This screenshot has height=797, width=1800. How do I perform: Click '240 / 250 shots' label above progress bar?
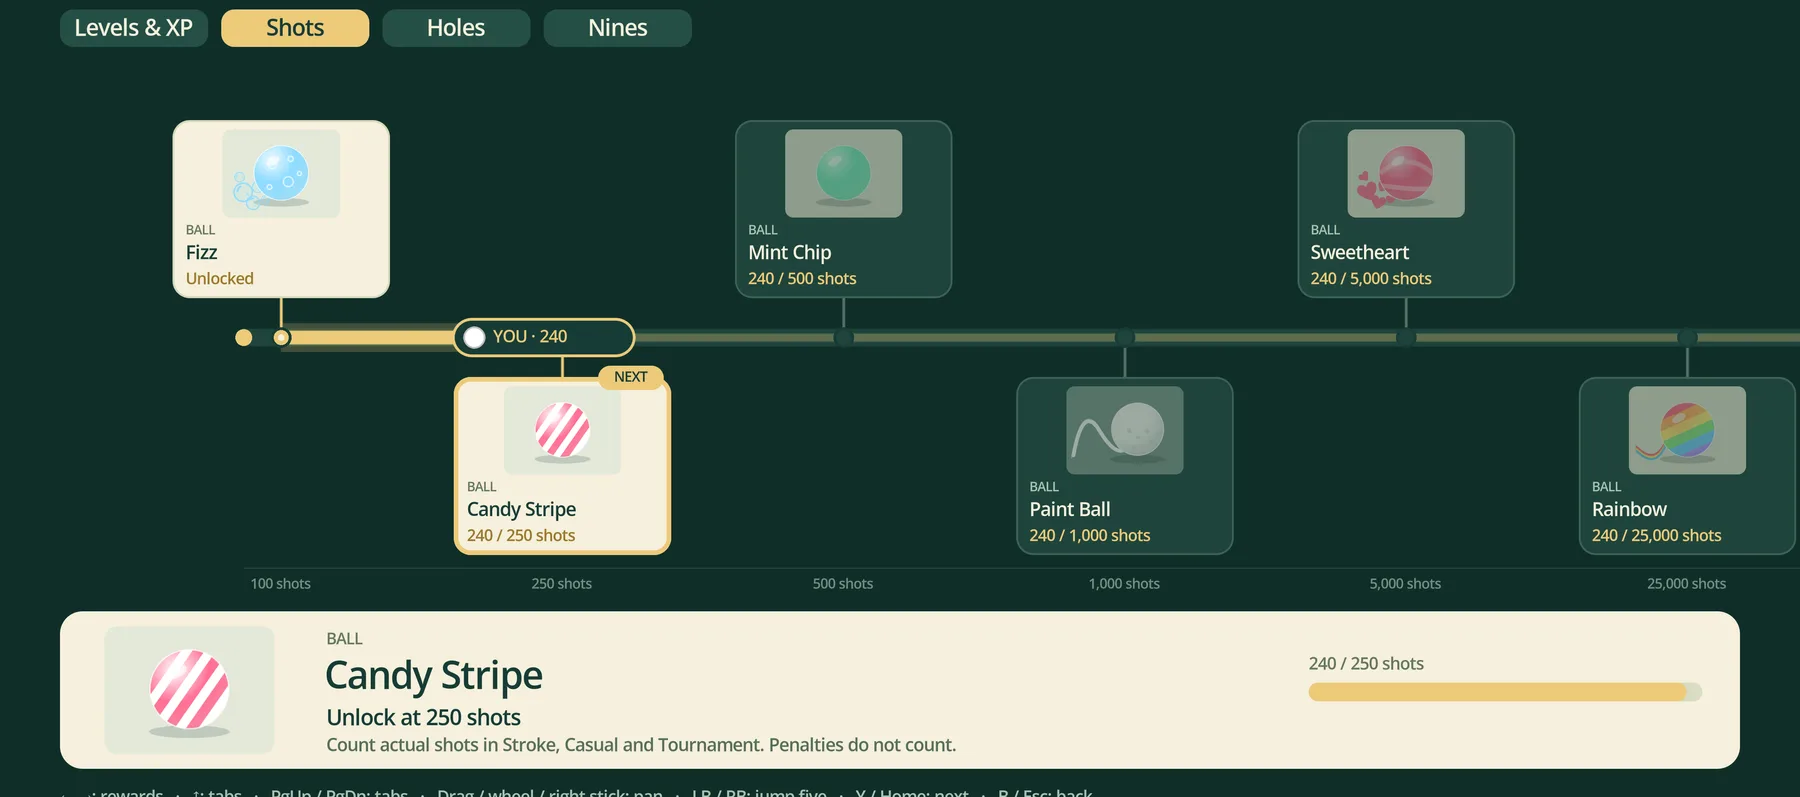1366,664
